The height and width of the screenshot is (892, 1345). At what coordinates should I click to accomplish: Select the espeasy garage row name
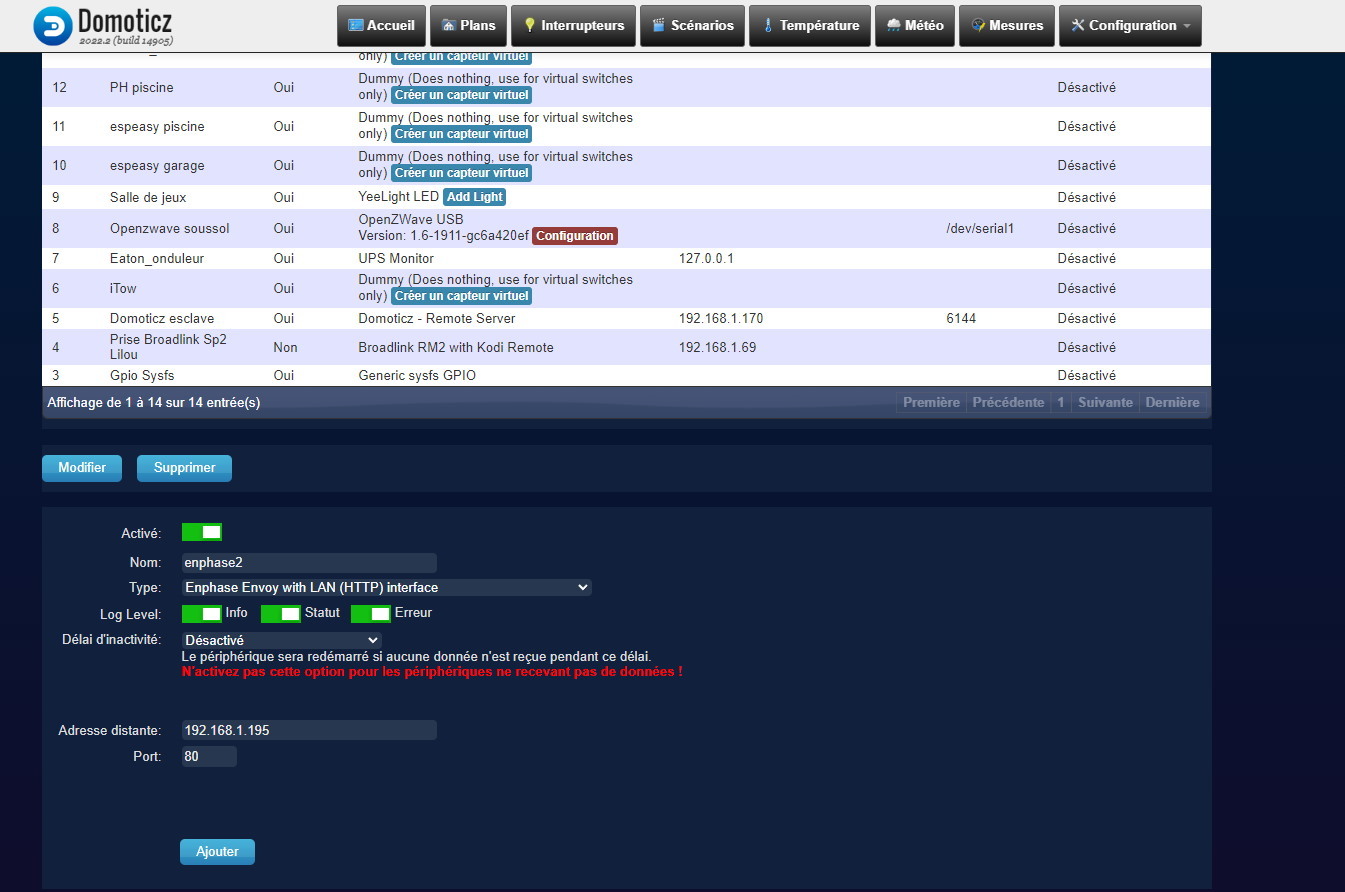coord(157,166)
